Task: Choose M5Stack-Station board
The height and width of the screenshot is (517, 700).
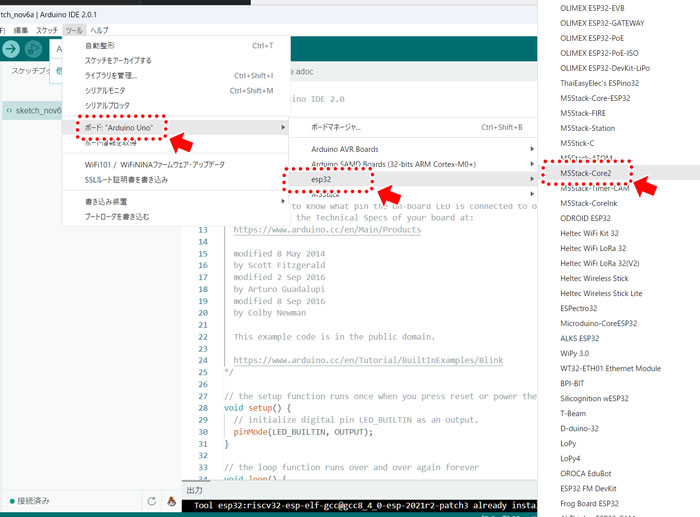Action: (588, 128)
